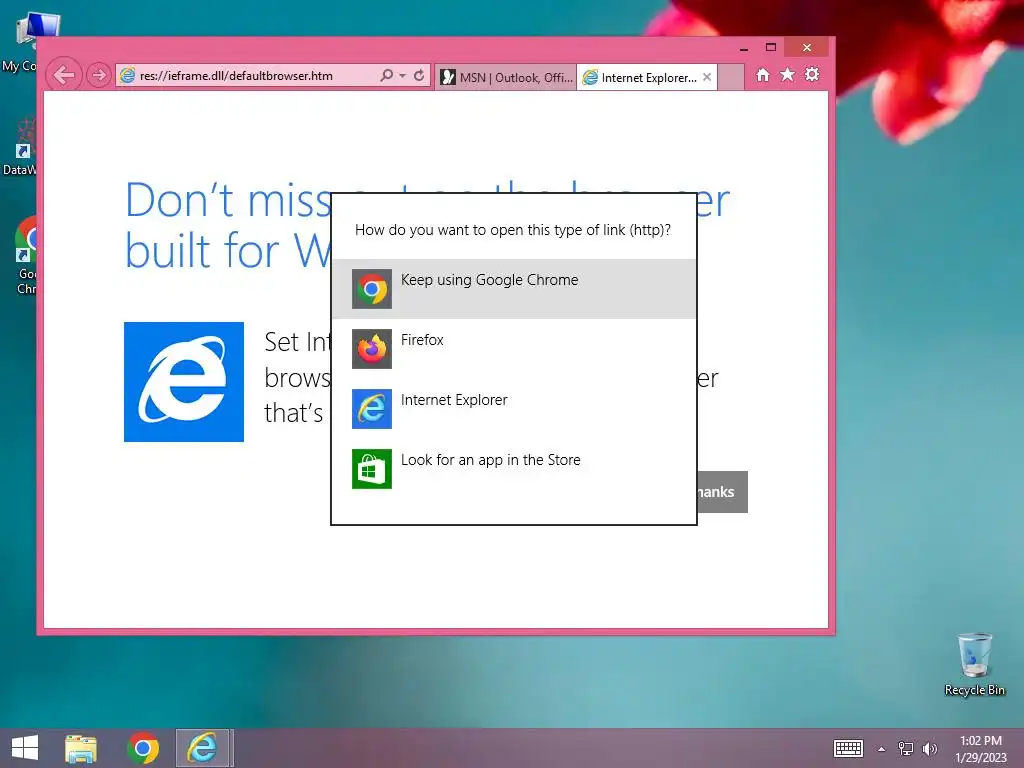1024x768 pixels.
Task: Click the Chrome icon in the dialog
Action: tap(372, 289)
